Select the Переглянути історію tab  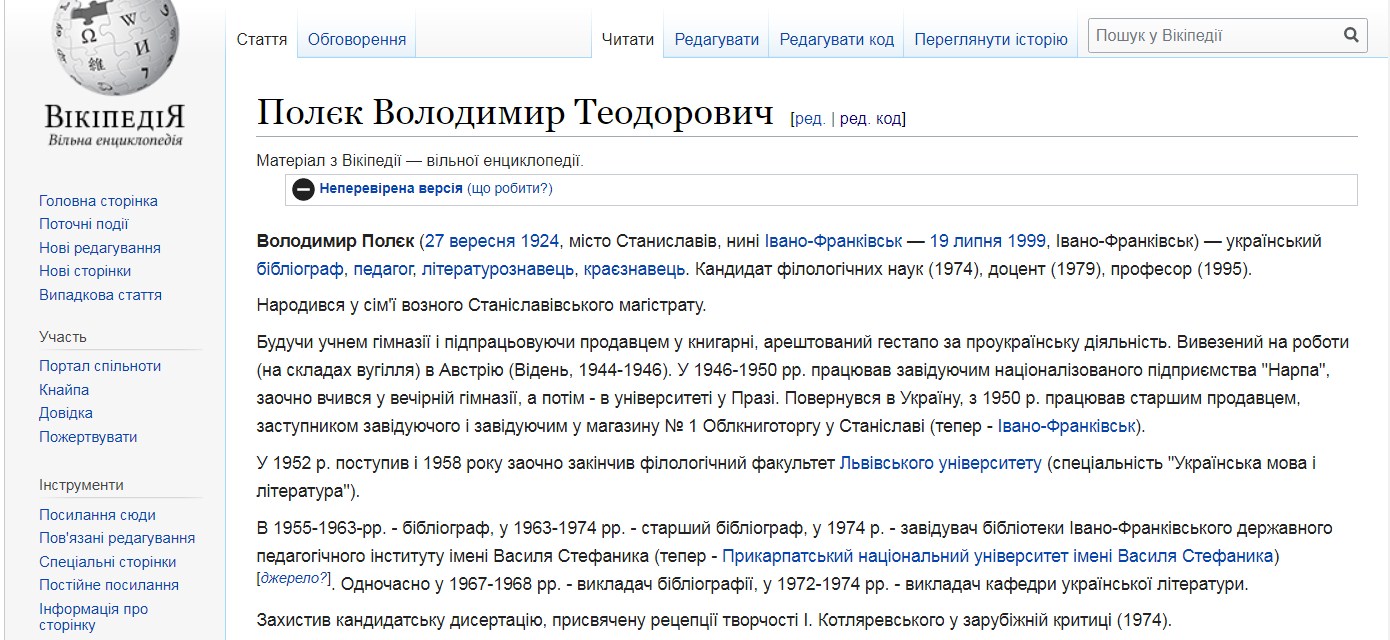pyautogui.click(x=990, y=40)
